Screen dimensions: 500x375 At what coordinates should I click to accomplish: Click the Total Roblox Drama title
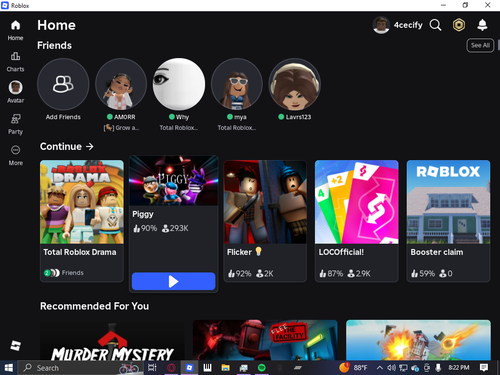point(80,252)
